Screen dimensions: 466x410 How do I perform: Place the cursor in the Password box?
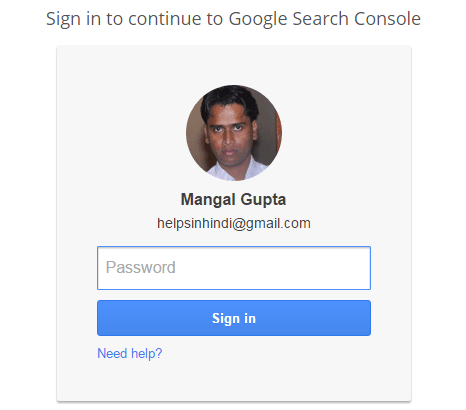[234, 268]
